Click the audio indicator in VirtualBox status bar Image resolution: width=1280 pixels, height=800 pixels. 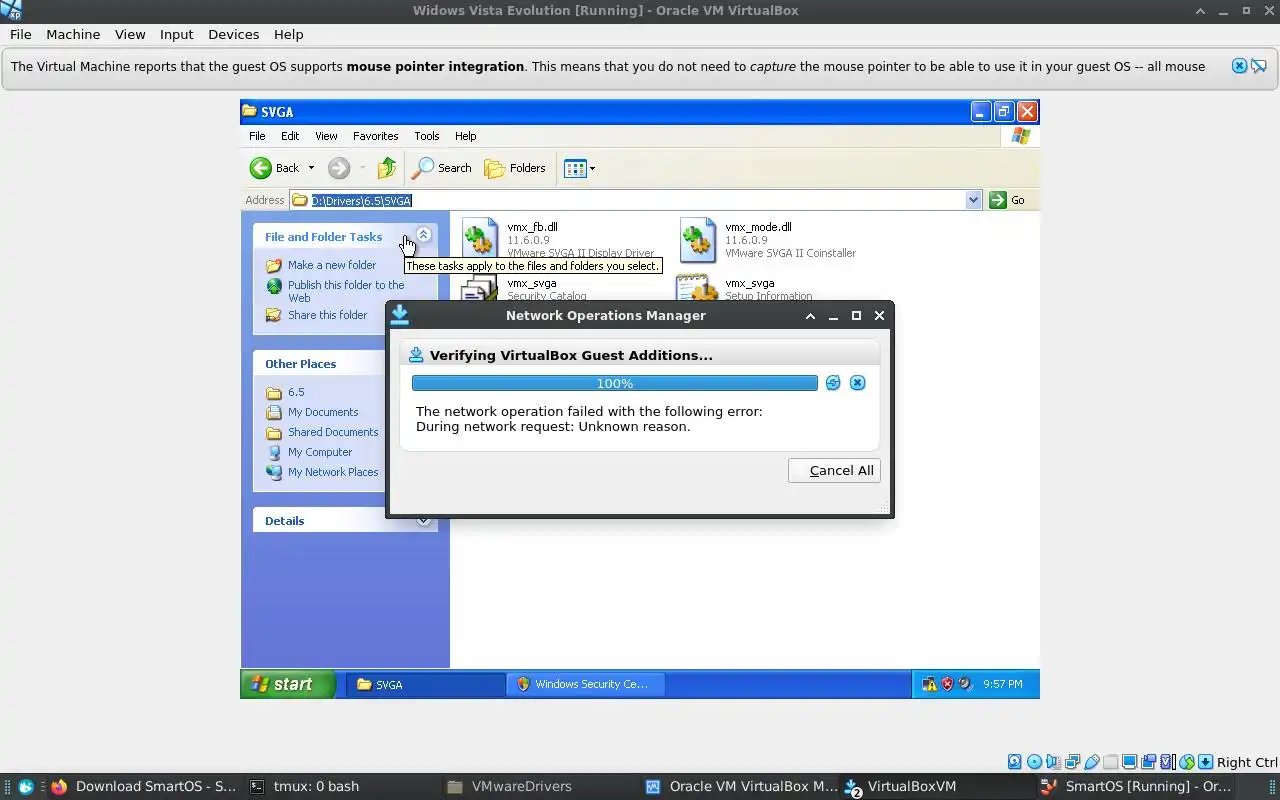click(1053, 762)
